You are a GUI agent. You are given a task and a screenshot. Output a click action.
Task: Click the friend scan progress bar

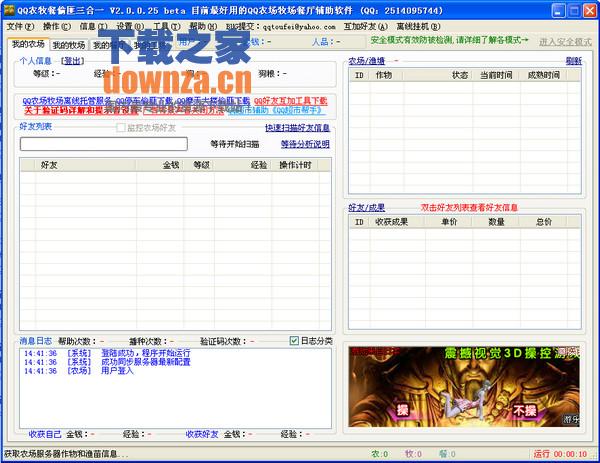click(x=104, y=144)
